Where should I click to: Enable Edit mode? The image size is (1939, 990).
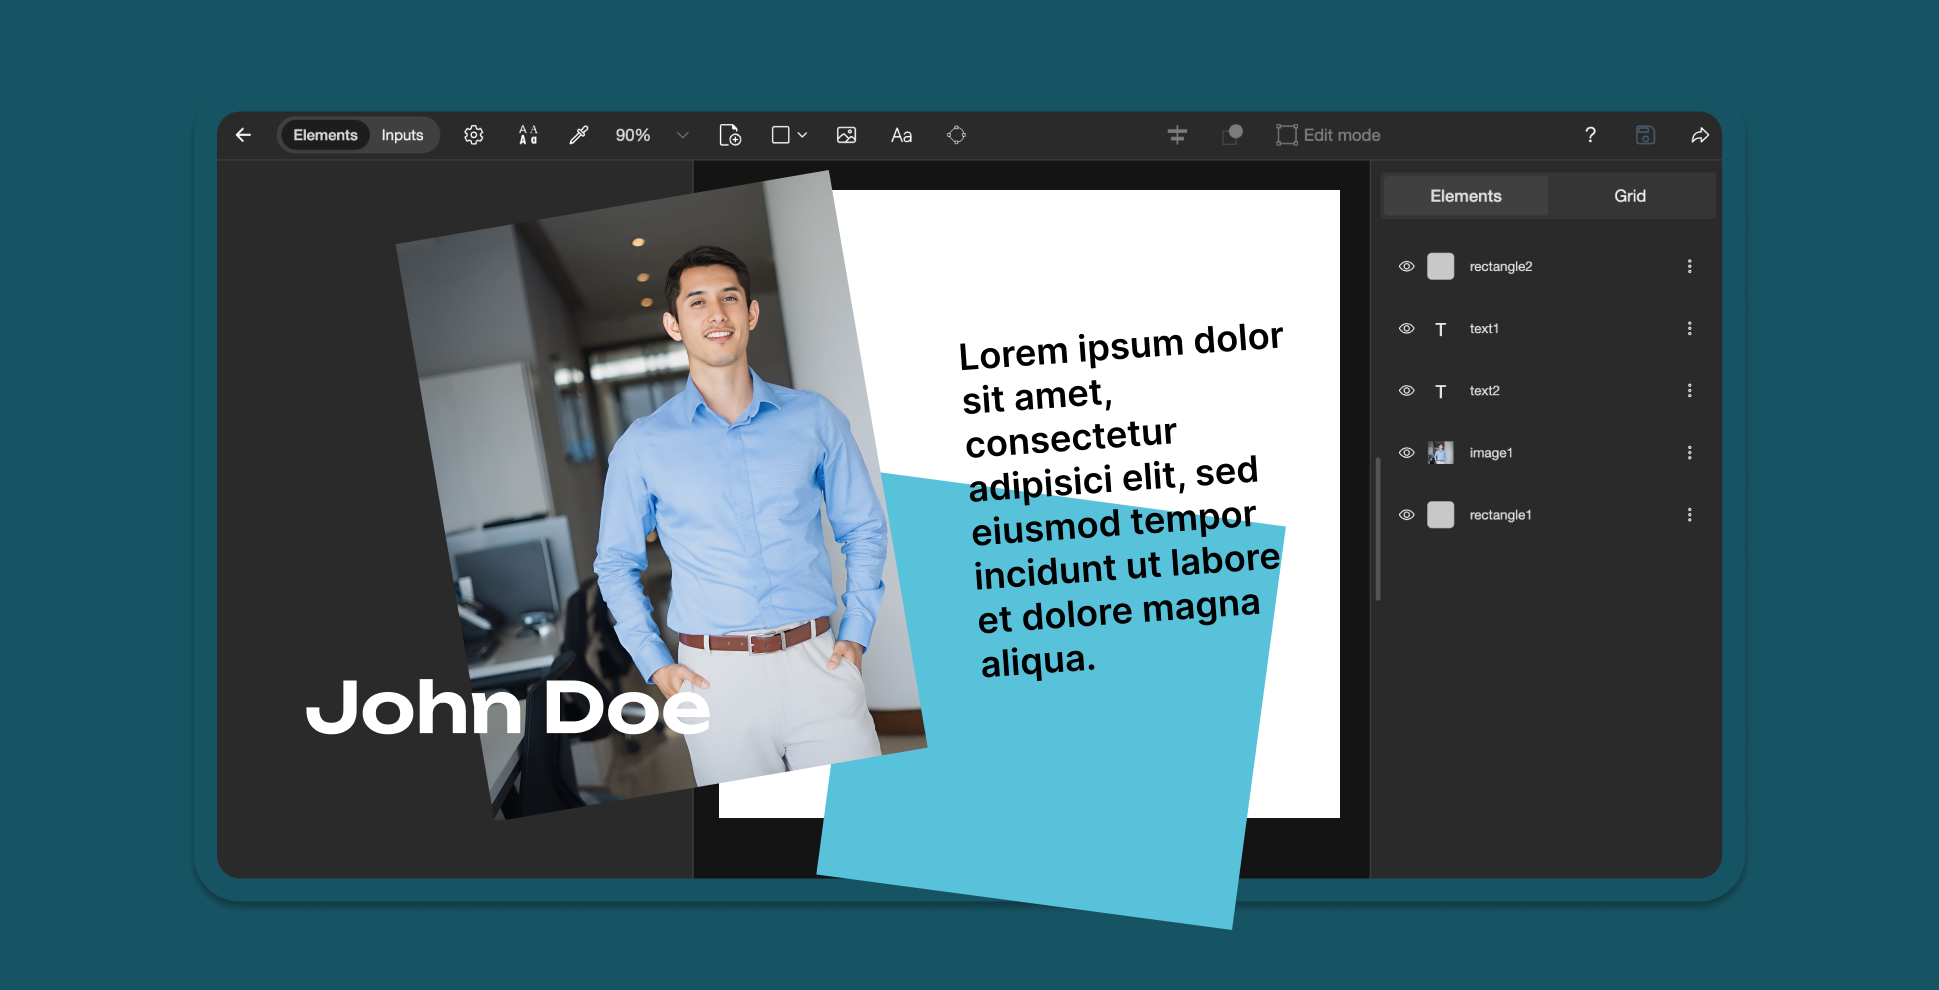coord(1328,135)
